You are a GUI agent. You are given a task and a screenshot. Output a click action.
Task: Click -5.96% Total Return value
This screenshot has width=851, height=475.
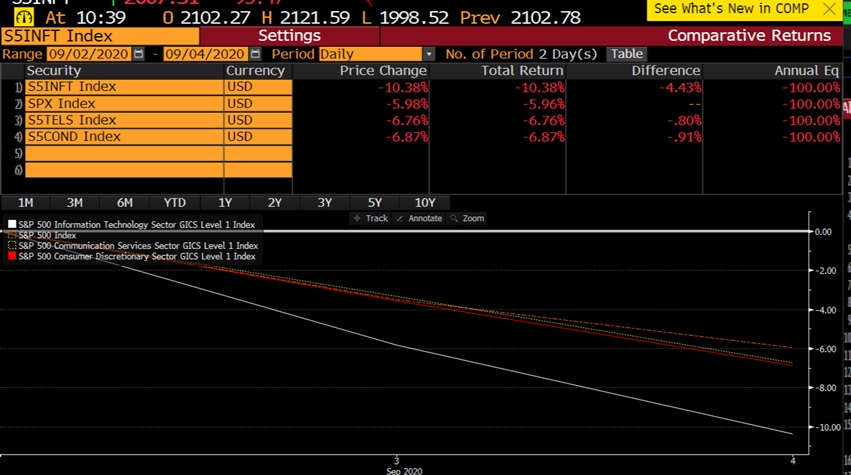pos(543,104)
